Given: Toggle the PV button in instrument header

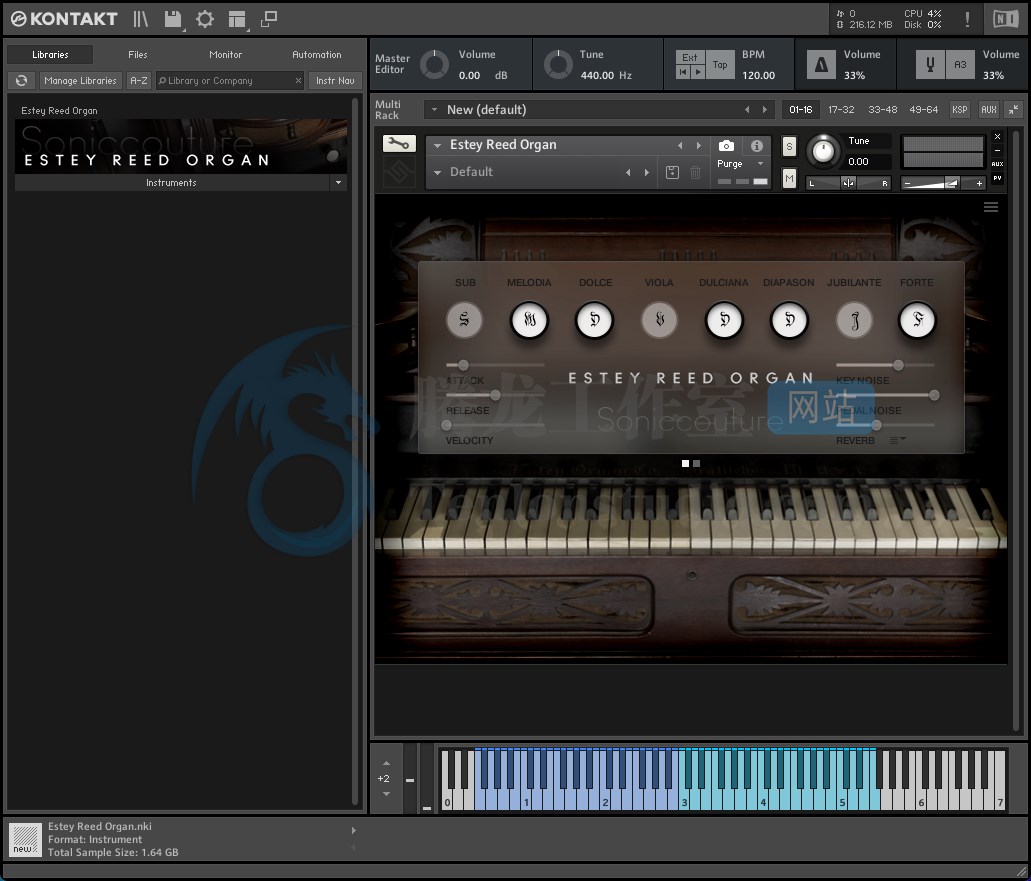Looking at the screenshot, I should point(997,178).
